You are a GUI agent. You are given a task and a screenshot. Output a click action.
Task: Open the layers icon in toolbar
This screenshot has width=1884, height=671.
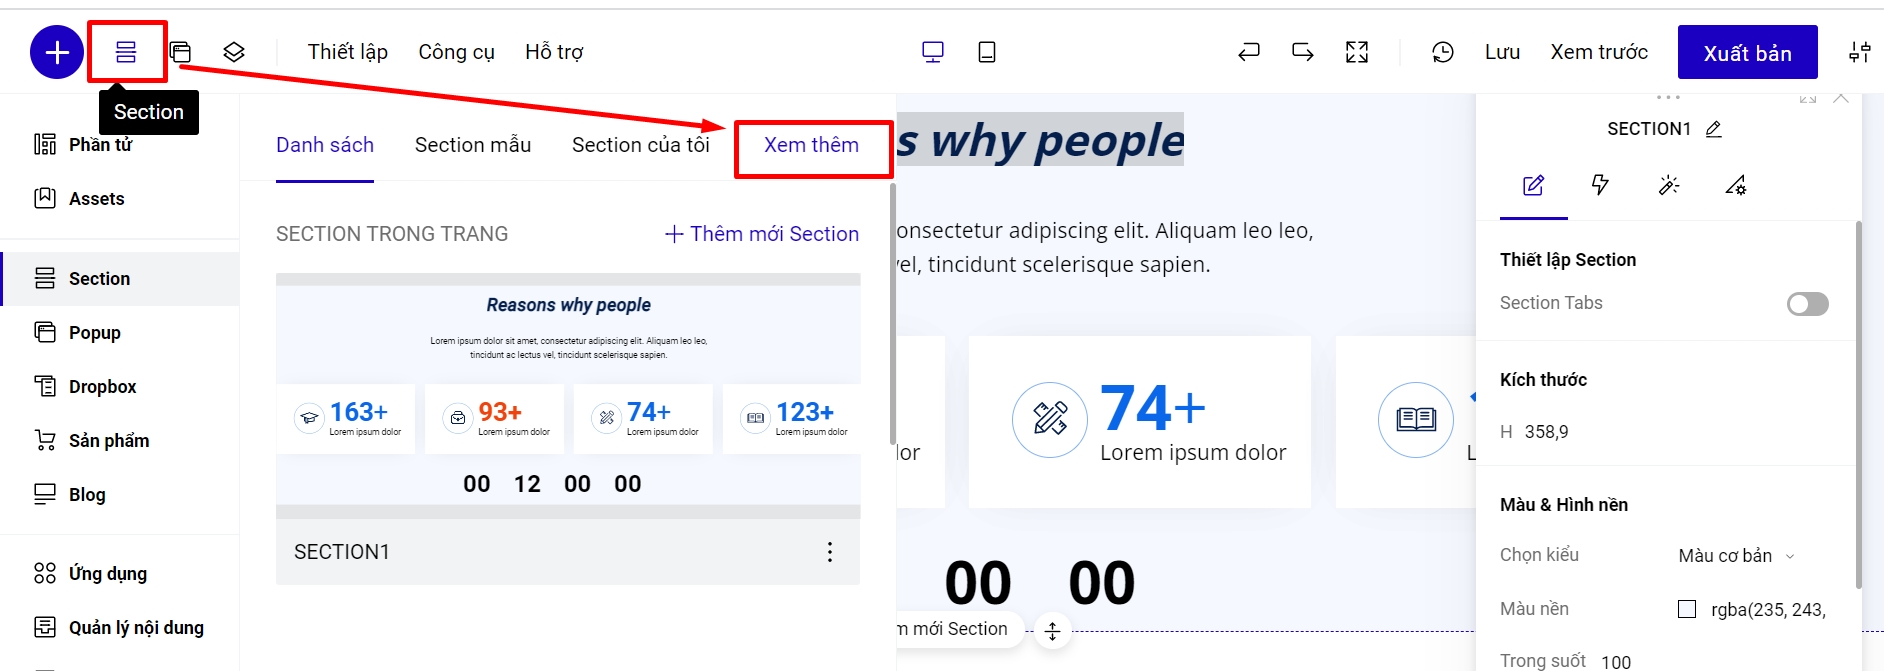point(234,52)
